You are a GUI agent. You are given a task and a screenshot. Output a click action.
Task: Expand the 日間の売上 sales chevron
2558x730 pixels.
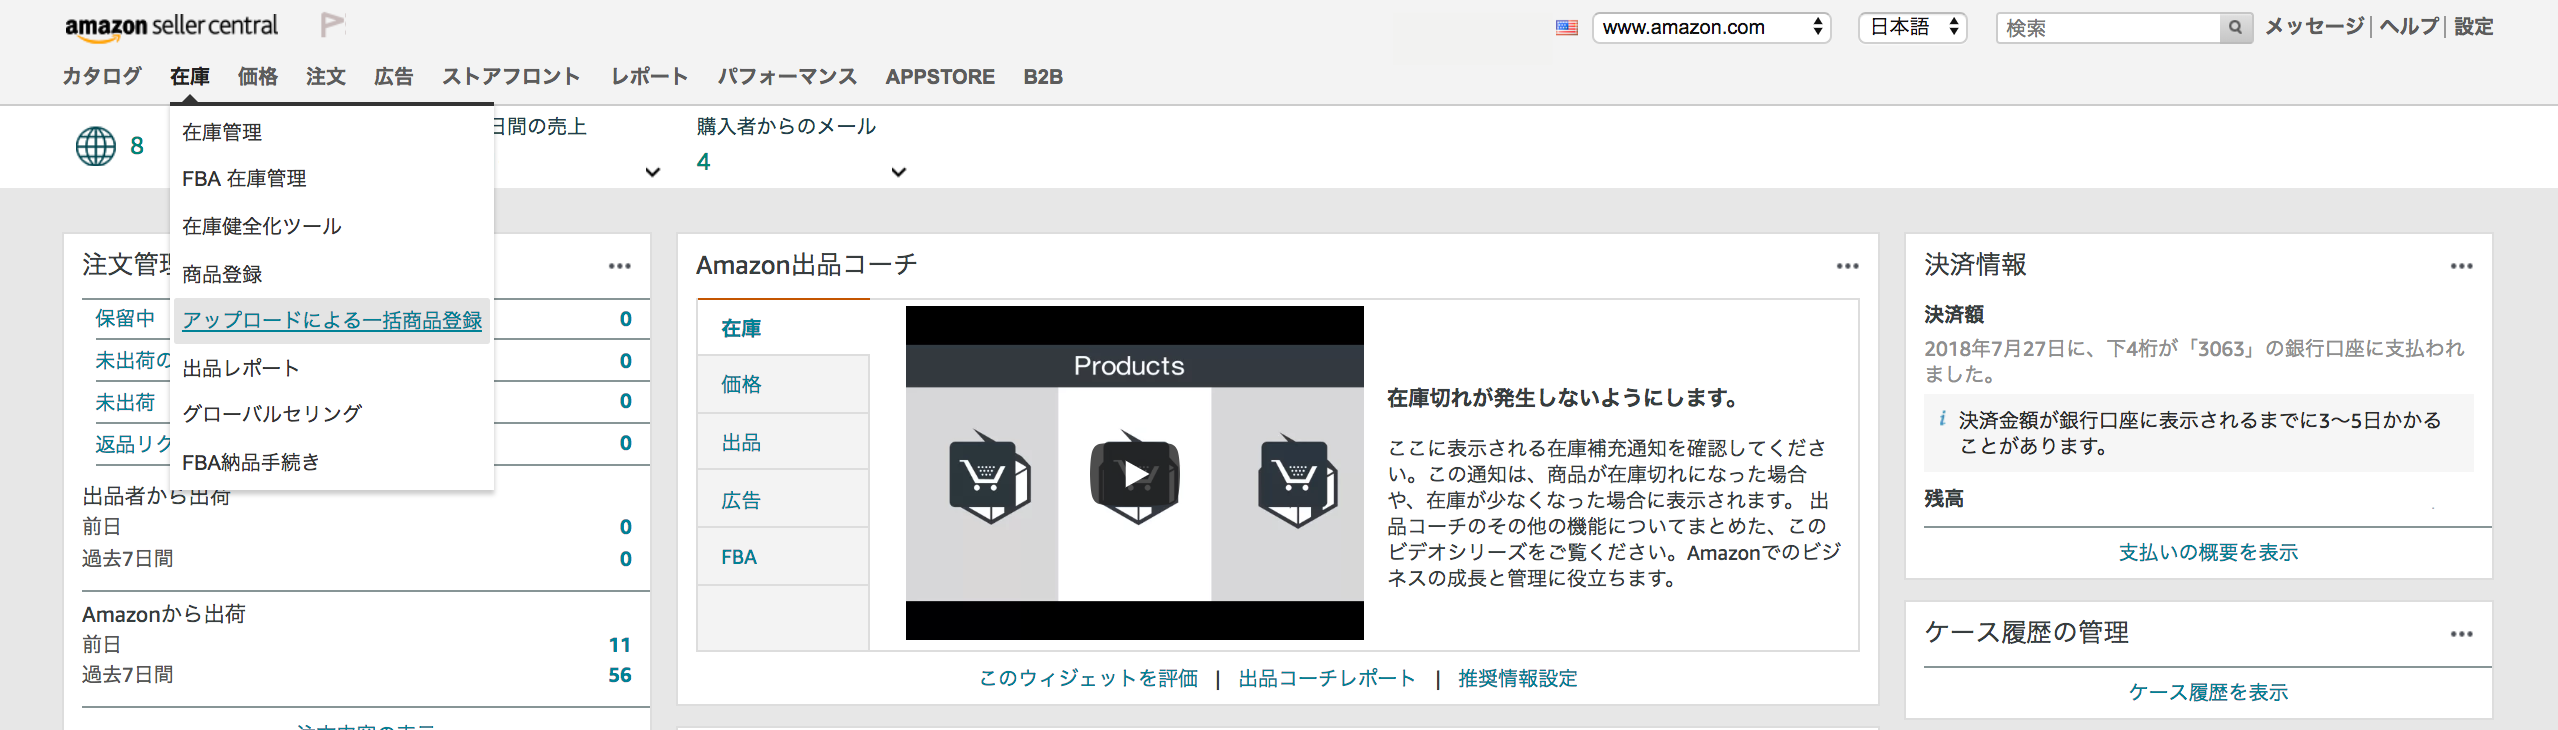(x=653, y=172)
